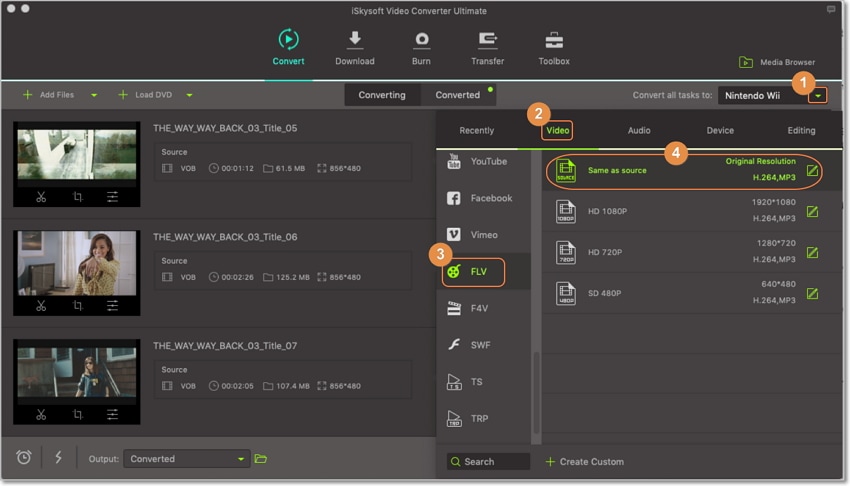850x486 pixels.
Task: Switch to the Converting tab
Action: [382, 95]
